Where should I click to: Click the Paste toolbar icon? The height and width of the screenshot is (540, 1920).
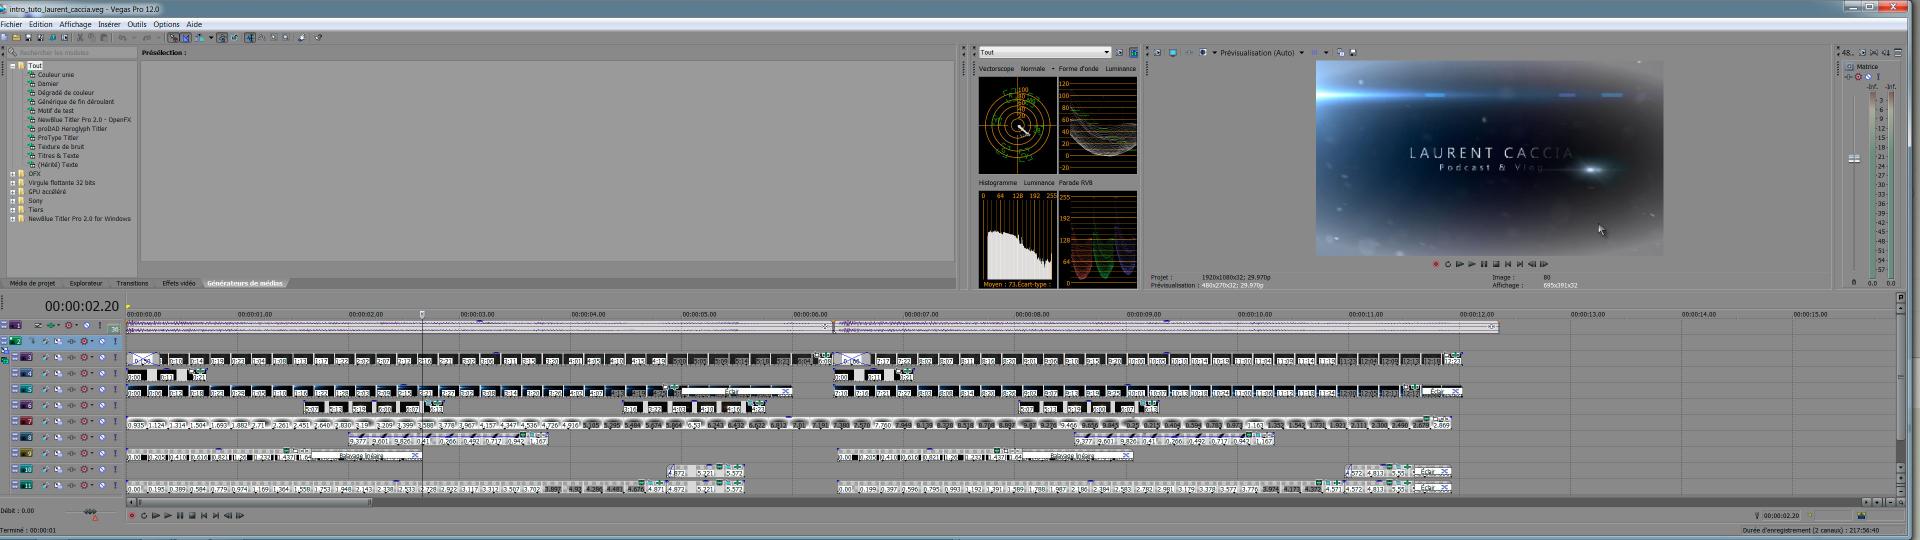pos(104,37)
